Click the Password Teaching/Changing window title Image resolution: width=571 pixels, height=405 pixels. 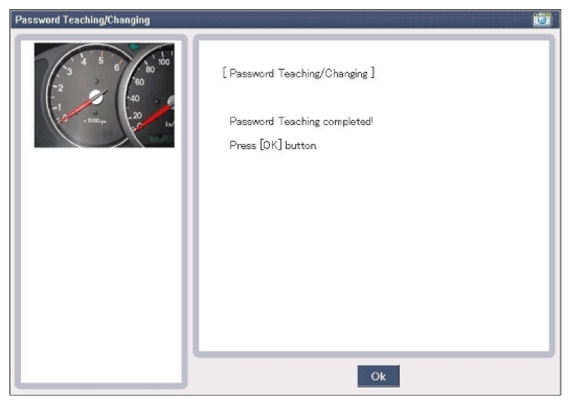(x=83, y=20)
